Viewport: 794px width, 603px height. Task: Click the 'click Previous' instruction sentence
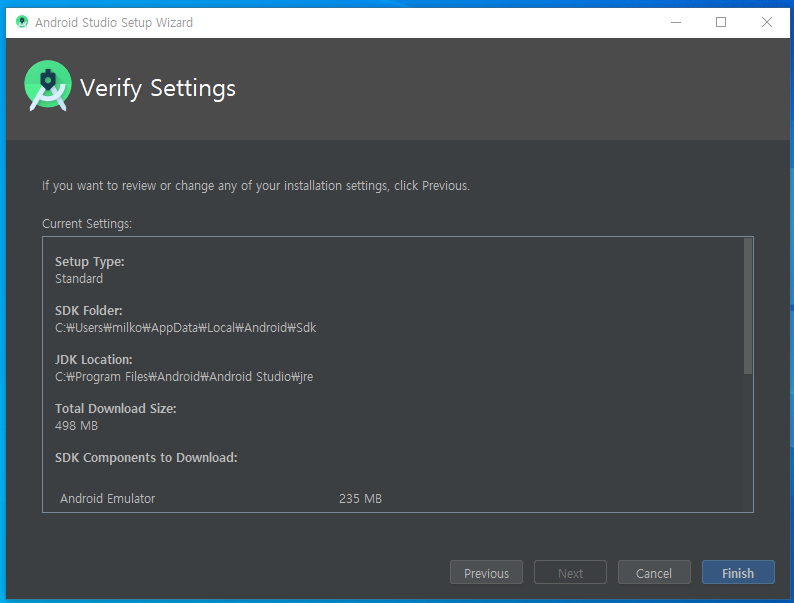256,186
